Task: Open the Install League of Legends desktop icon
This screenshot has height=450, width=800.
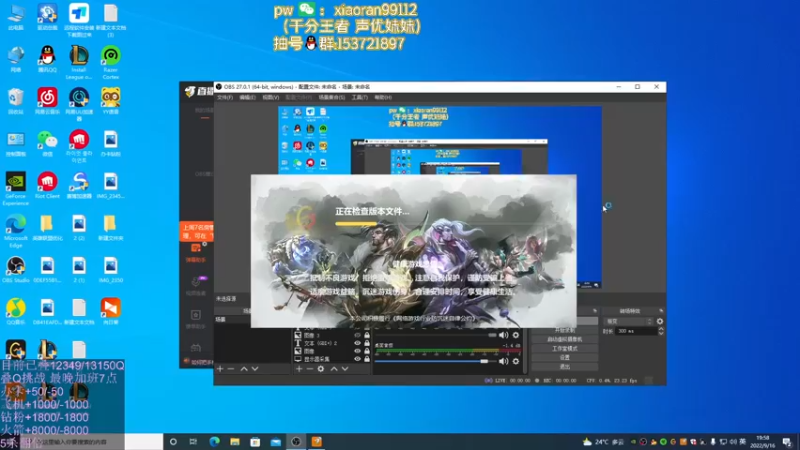Action: click(x=79, y=62)
